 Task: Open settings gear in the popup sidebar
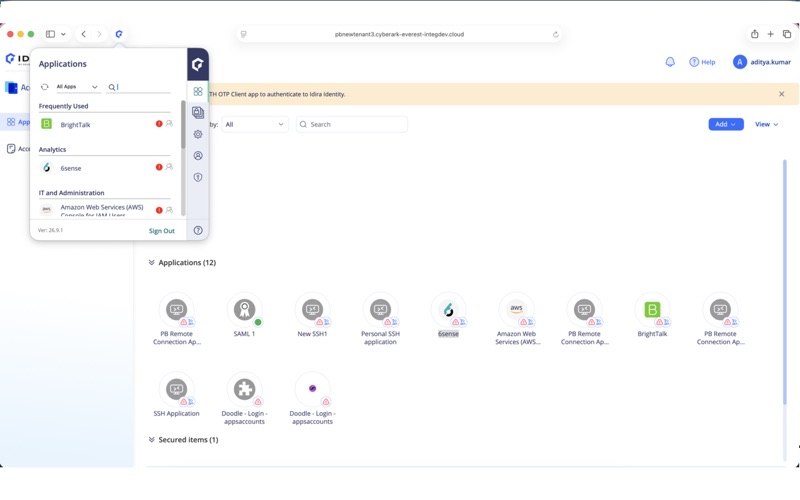pos(198,134)
